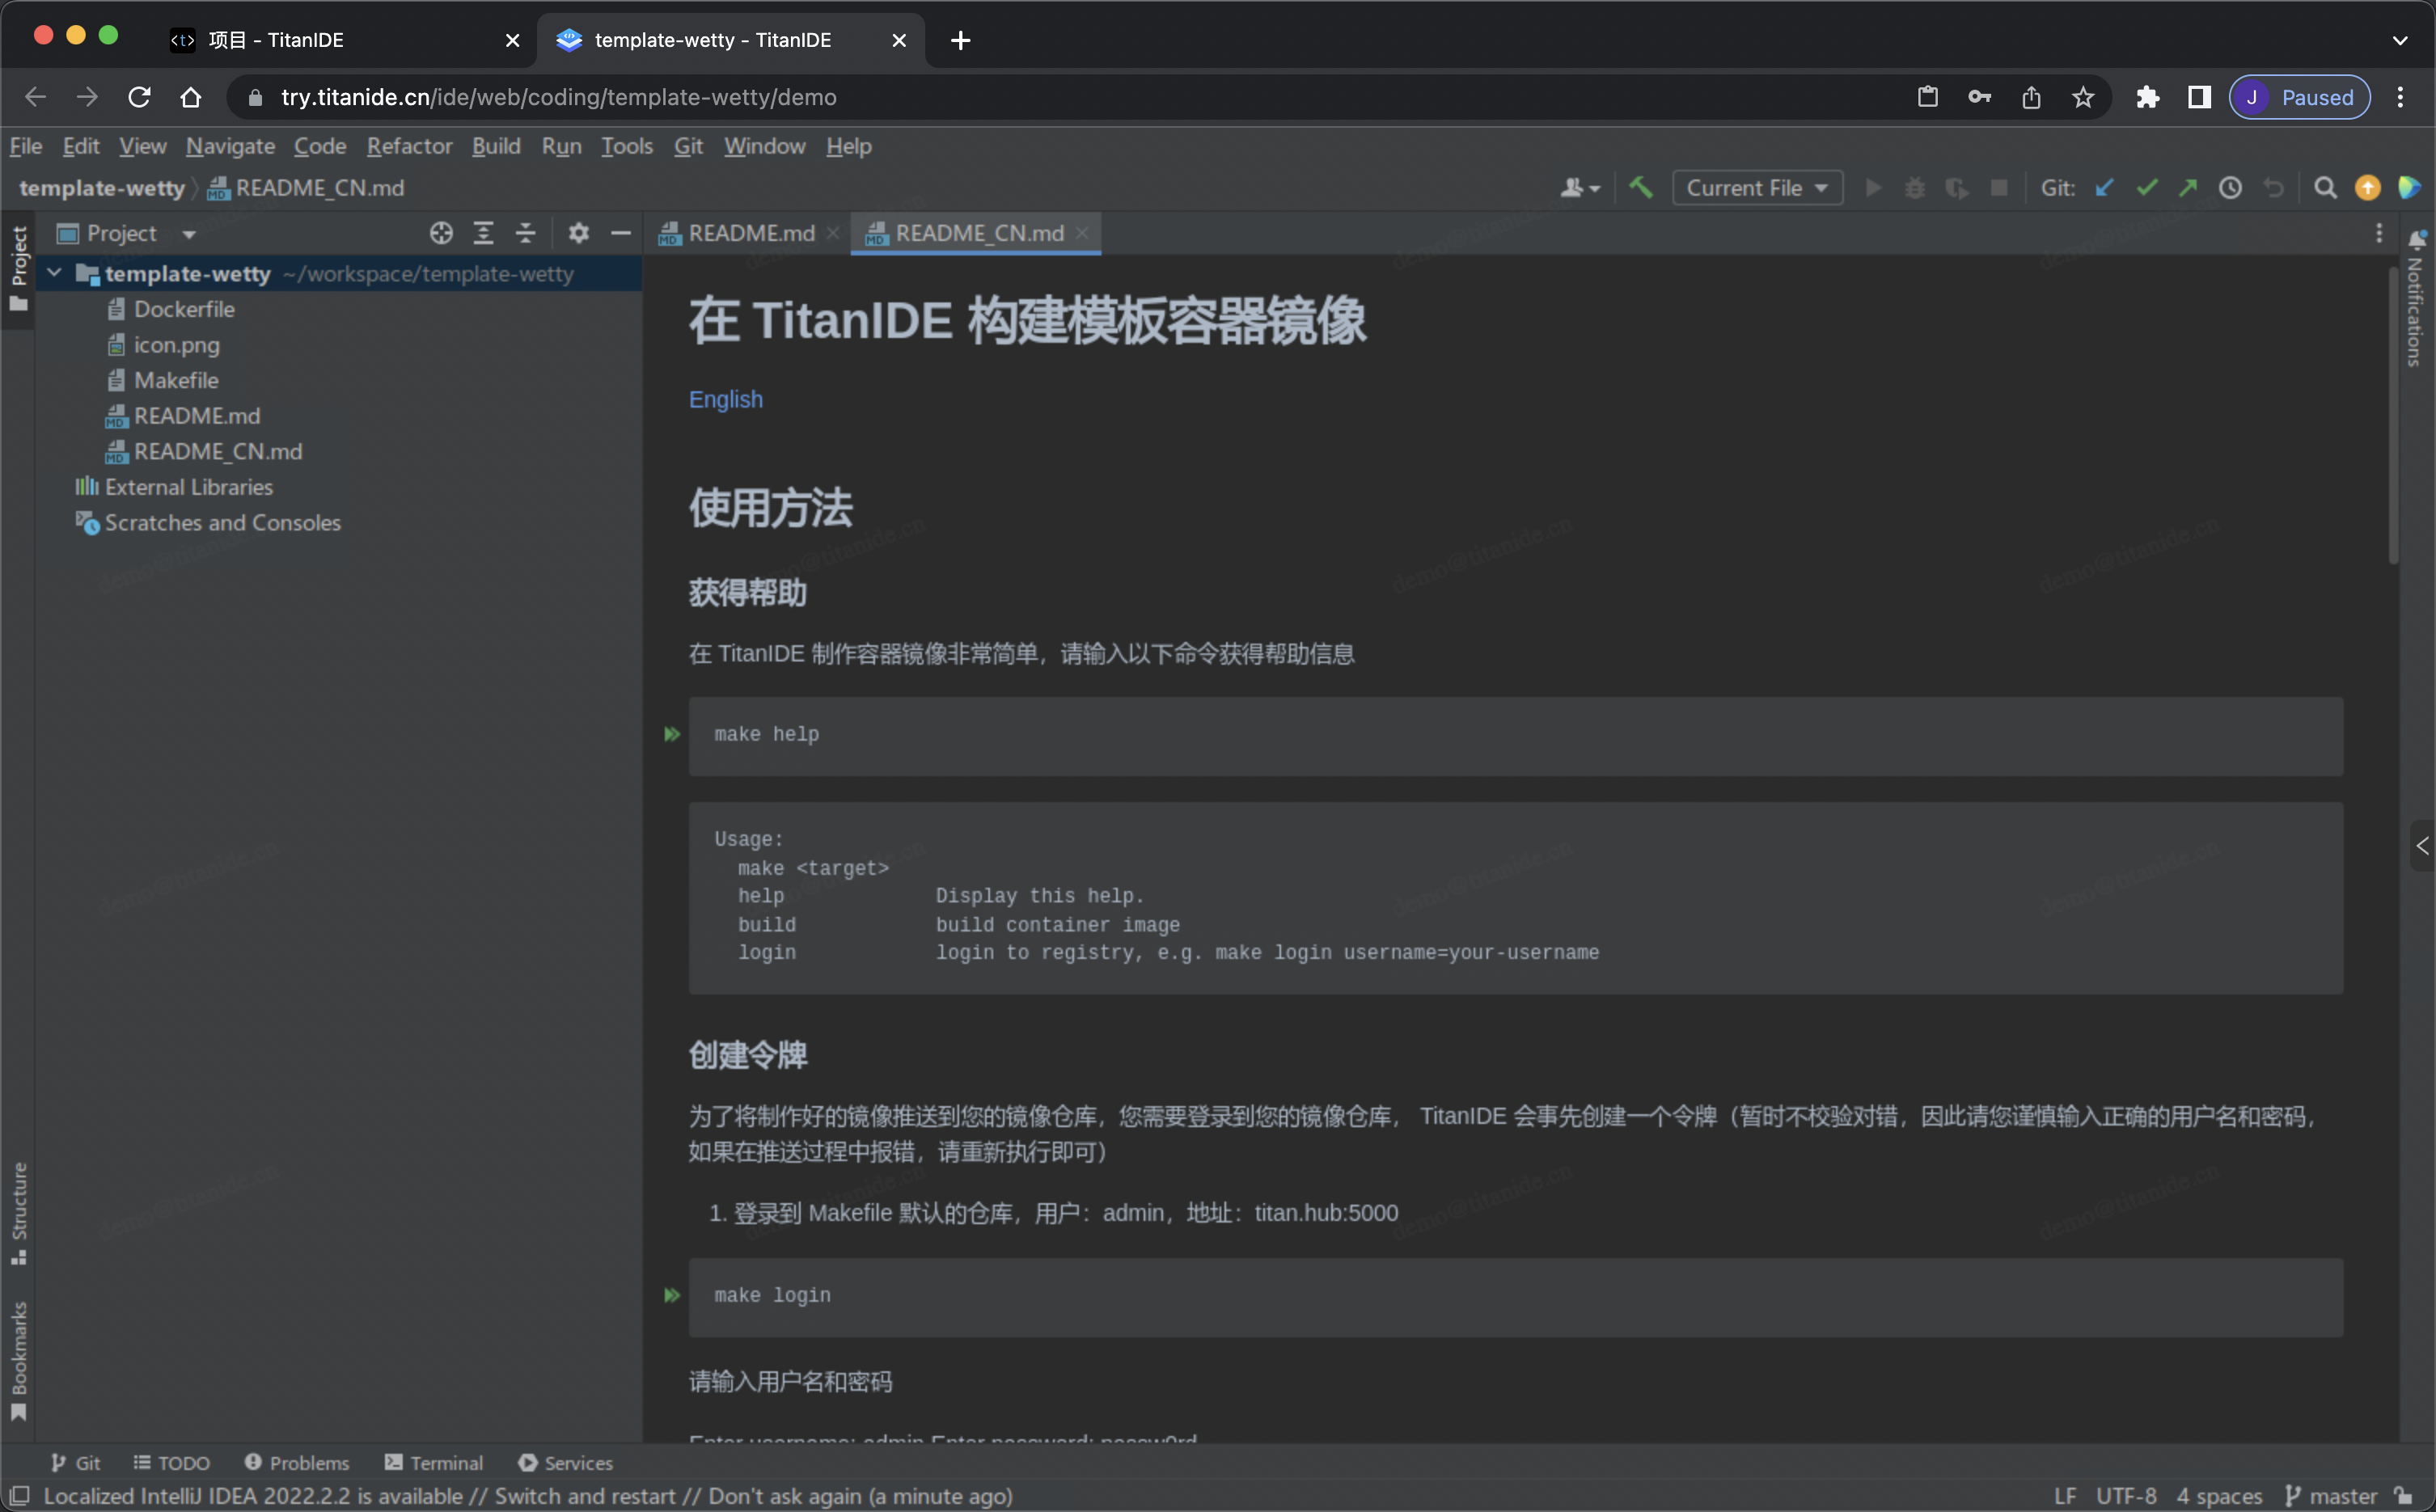Toggle the Structure side panel
The height and width of the screenshot is (1512, 2436).
pos(18,1212)
